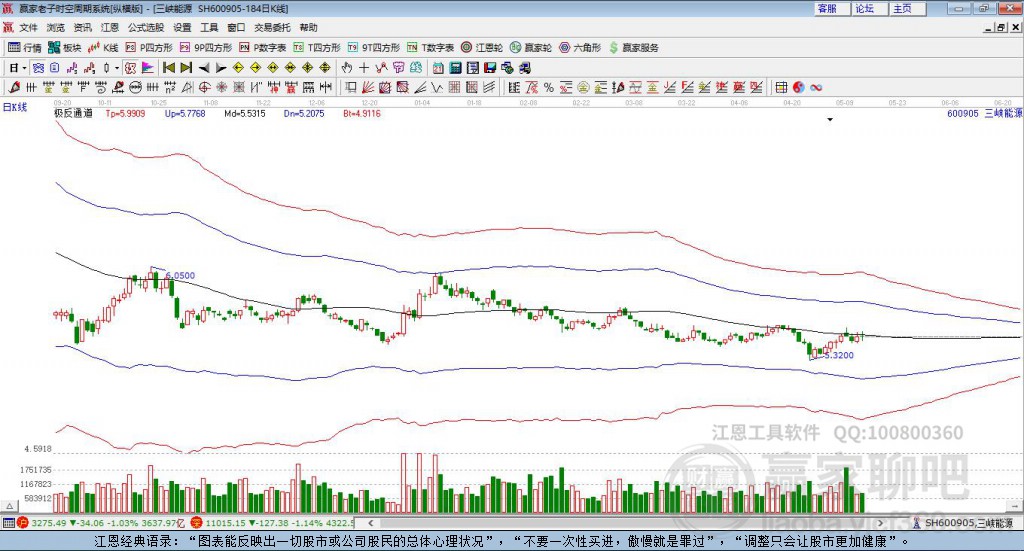This screenshot has height=551, width=1024.
Task: Click the 论坛 forum button
Action: [864, 8]
